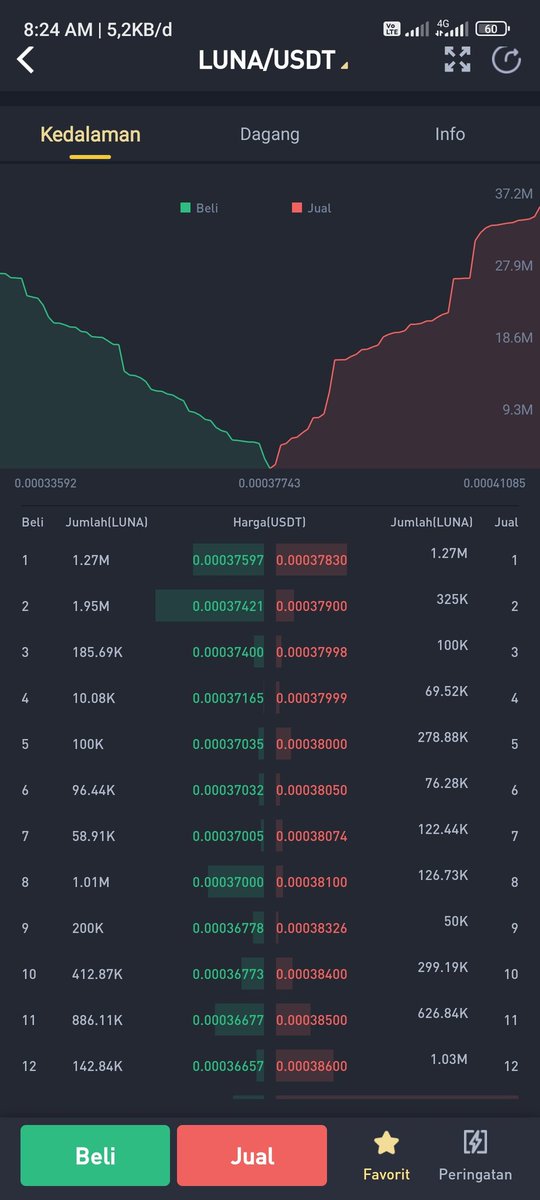The width and height of the screenshot is (540, 1200).
Task: Select the Kedalaman tab
Action: point(90,134)
